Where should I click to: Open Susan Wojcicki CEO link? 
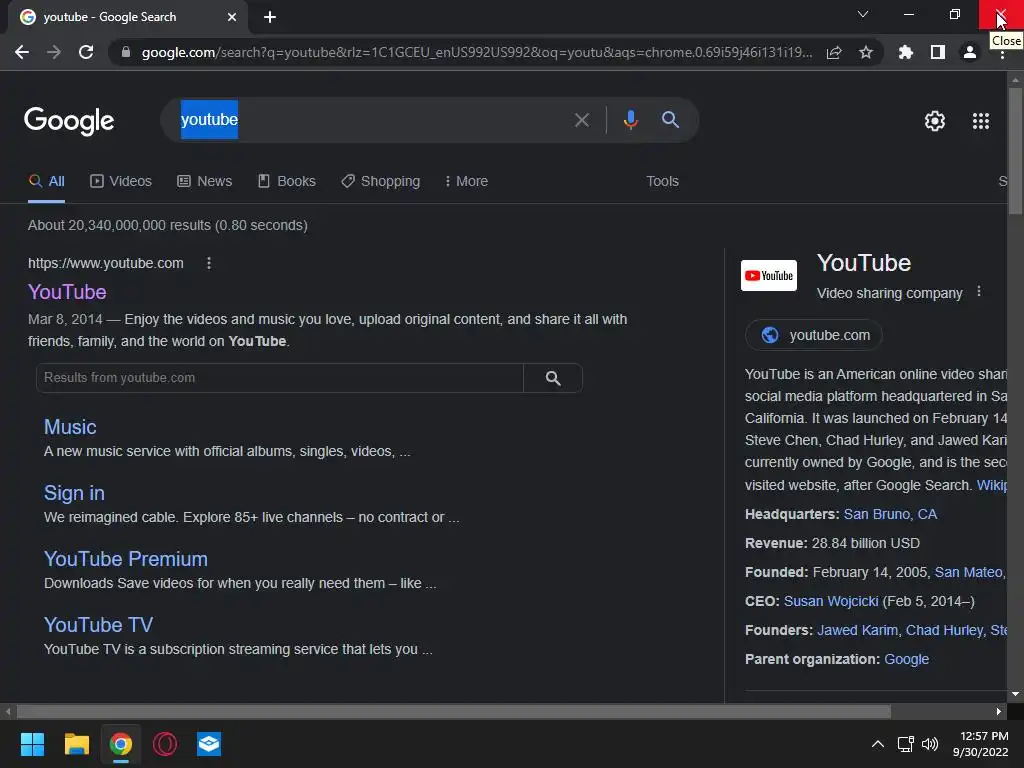pos(831,601)
